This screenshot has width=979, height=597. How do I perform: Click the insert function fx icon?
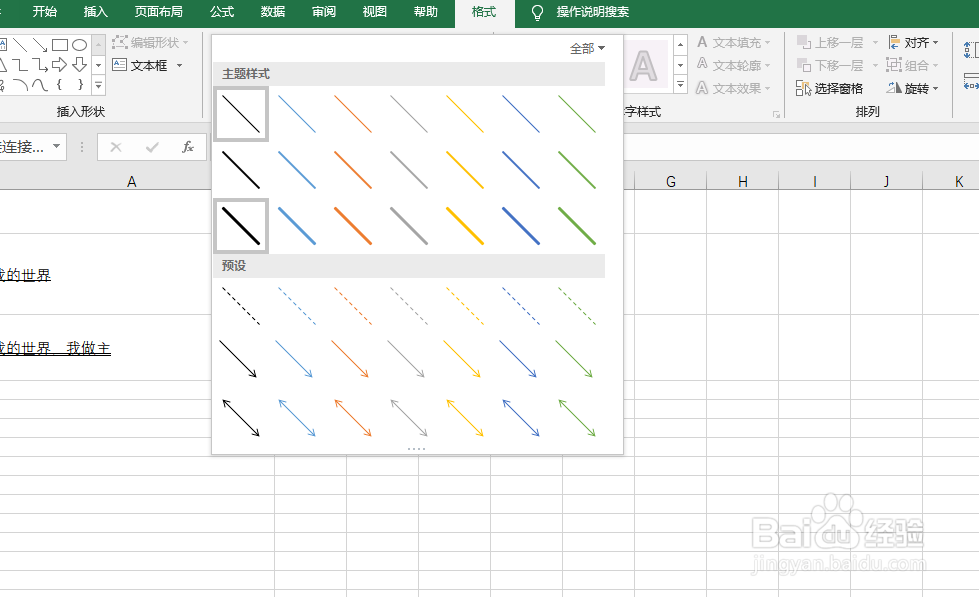(x=187, y=147)
